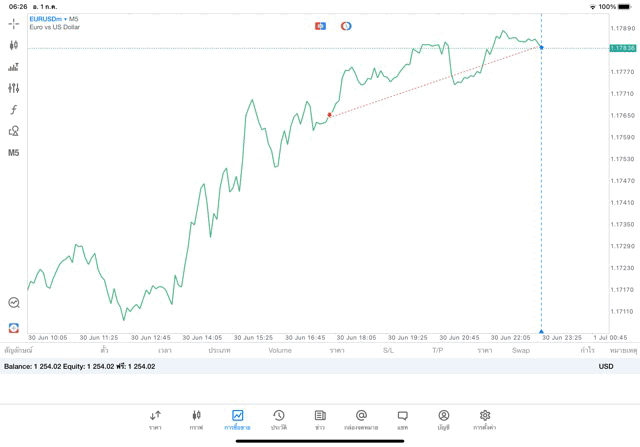The width and height of the screenshot is (640, 447).
Task: Tap the blue triangle marker on time axis
Action: click(541, 331)
